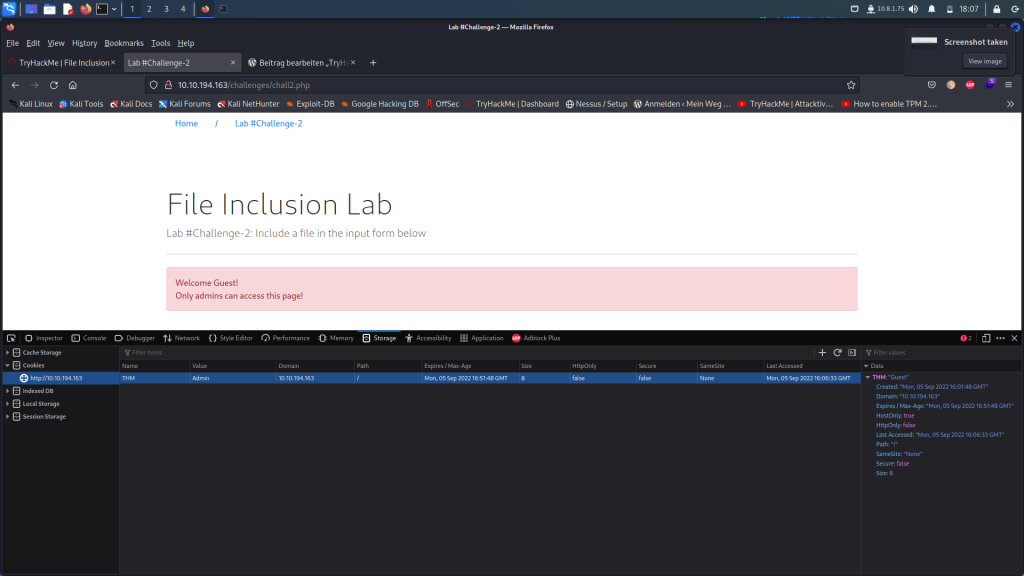Toggle the cookie data sidebar
Viewport: 1024px width, 576px height.
852,353
